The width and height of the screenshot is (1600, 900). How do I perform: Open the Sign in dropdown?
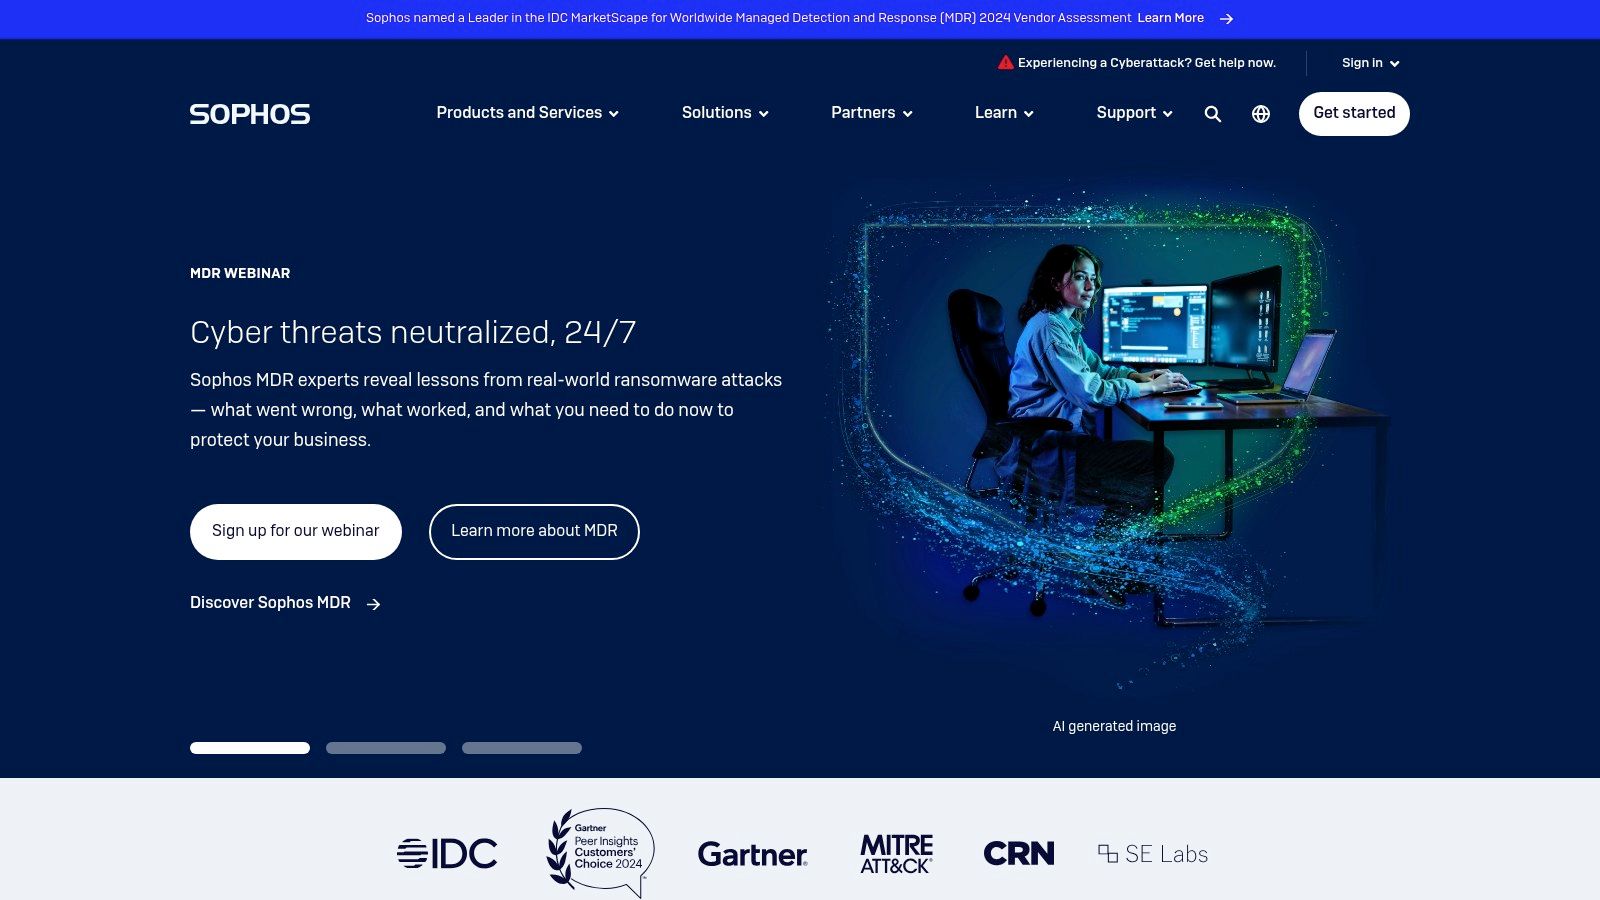1370,63
